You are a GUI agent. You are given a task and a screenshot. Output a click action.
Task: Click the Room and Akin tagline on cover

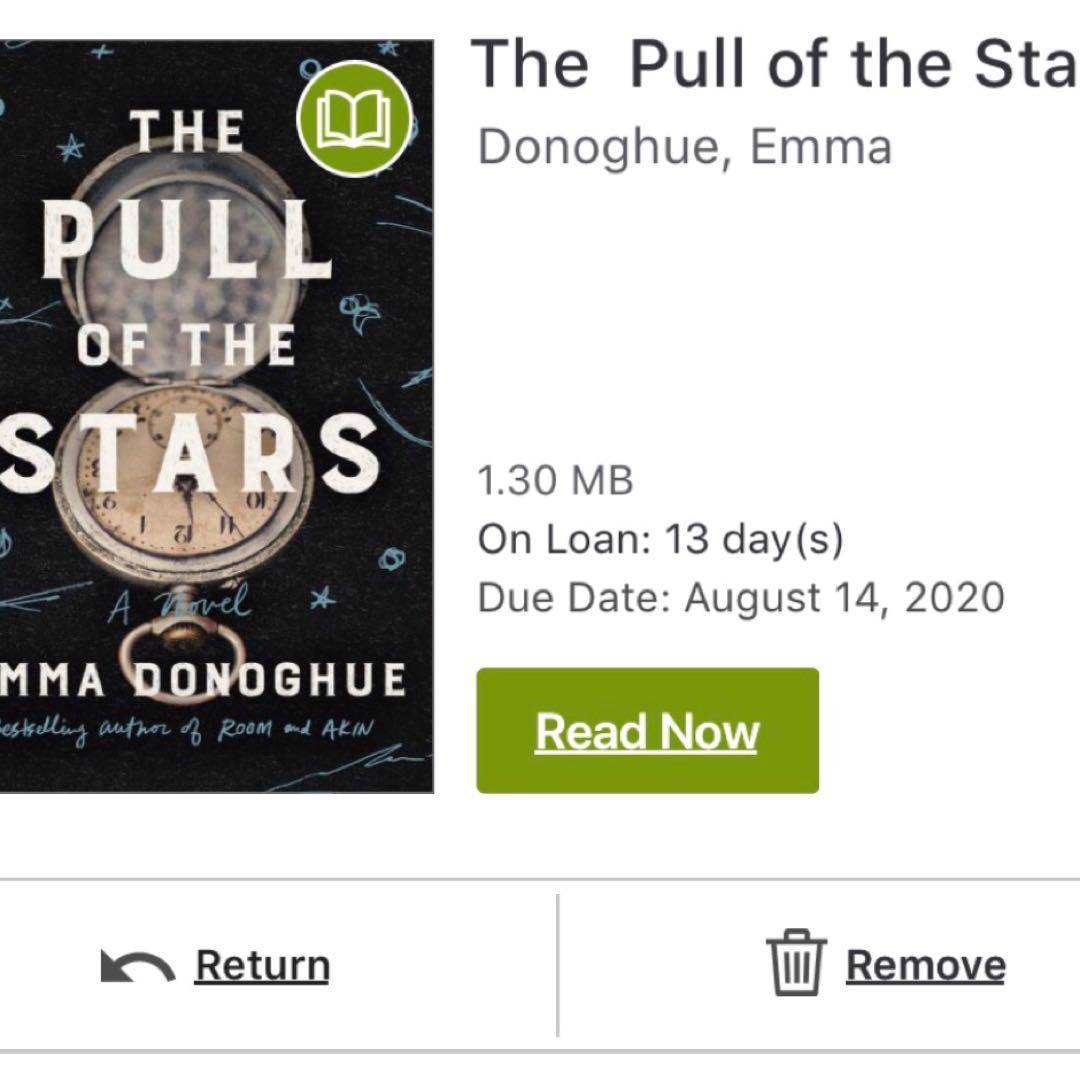click(185, 729)
